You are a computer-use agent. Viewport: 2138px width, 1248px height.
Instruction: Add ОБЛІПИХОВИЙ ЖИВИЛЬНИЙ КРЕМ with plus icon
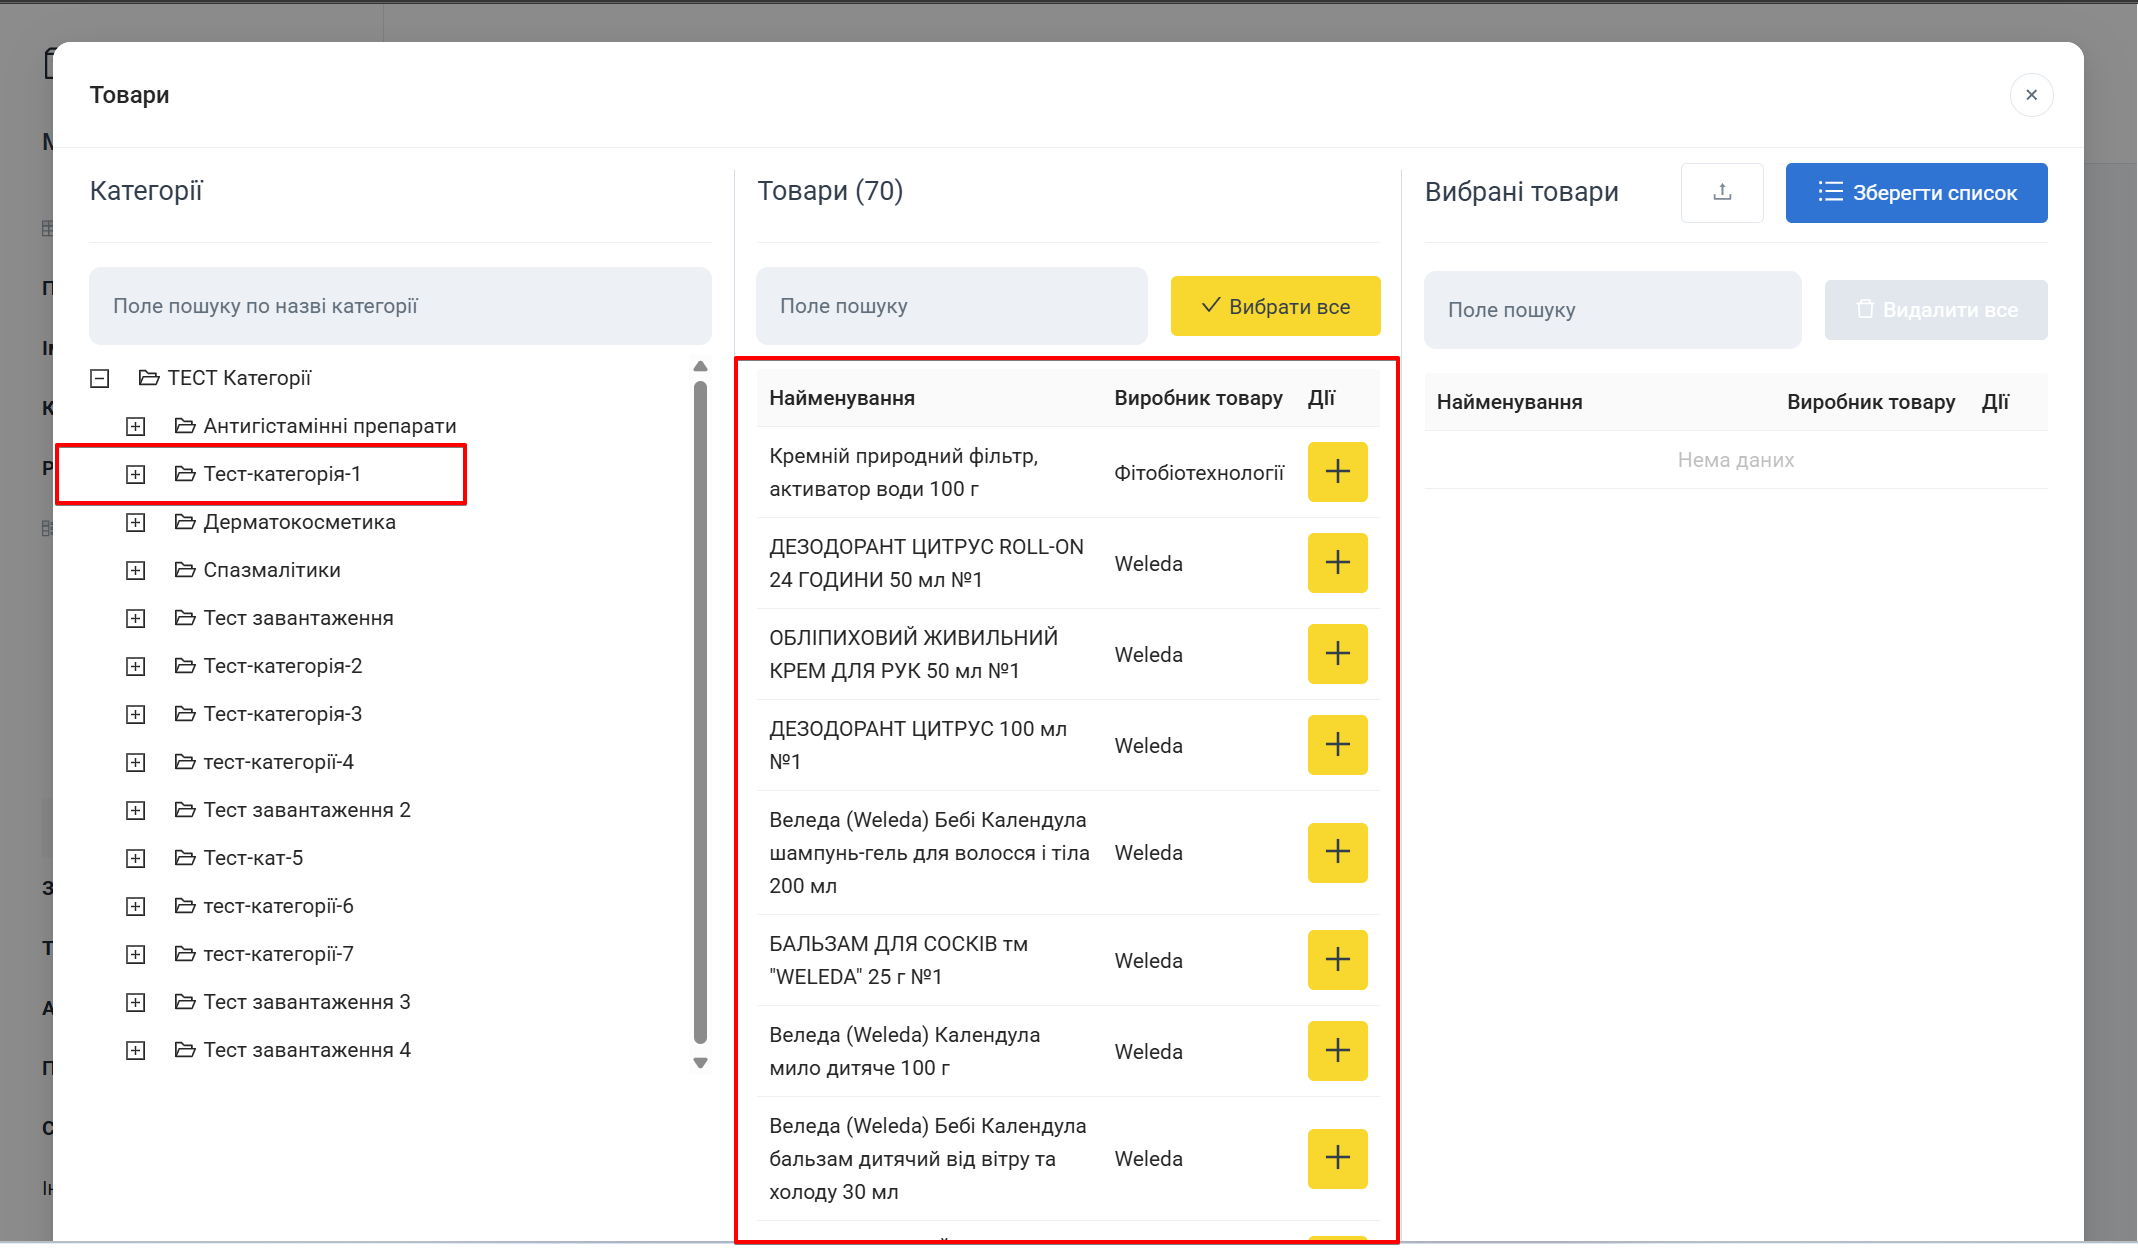tap(1337, 654)
